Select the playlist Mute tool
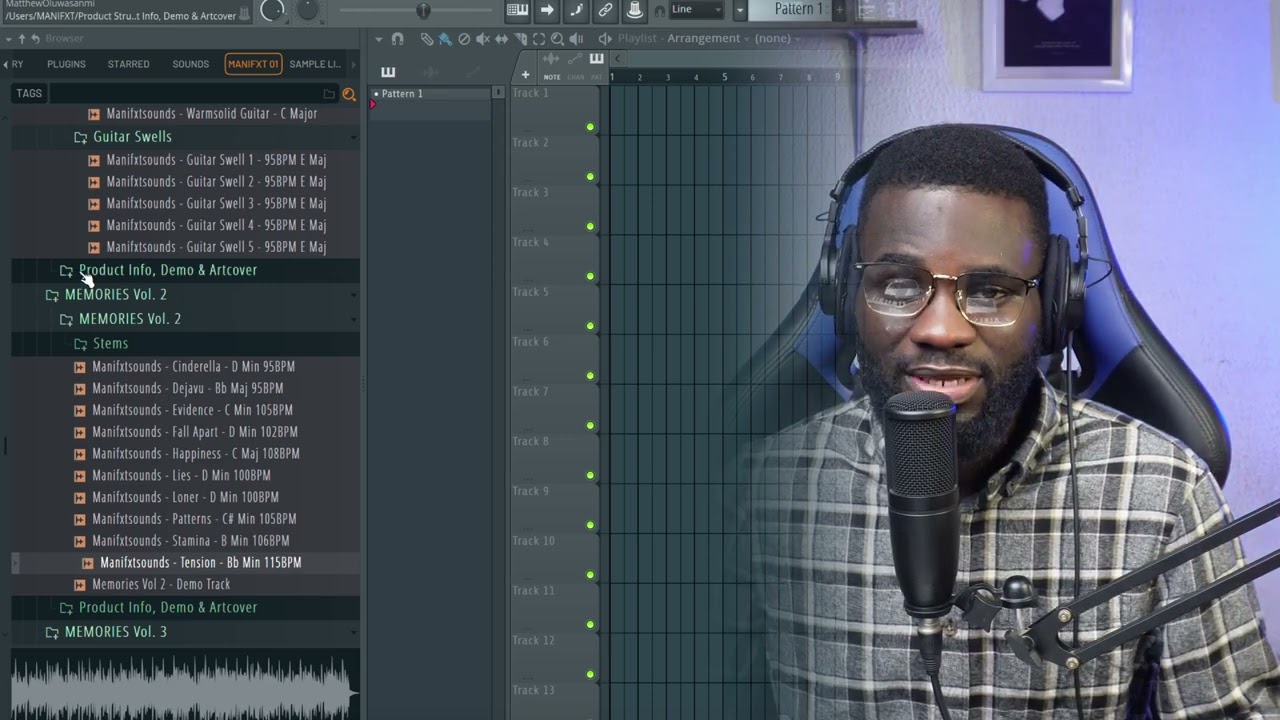The width and height of the screenshot is (1280, 720). coord(483,39)
